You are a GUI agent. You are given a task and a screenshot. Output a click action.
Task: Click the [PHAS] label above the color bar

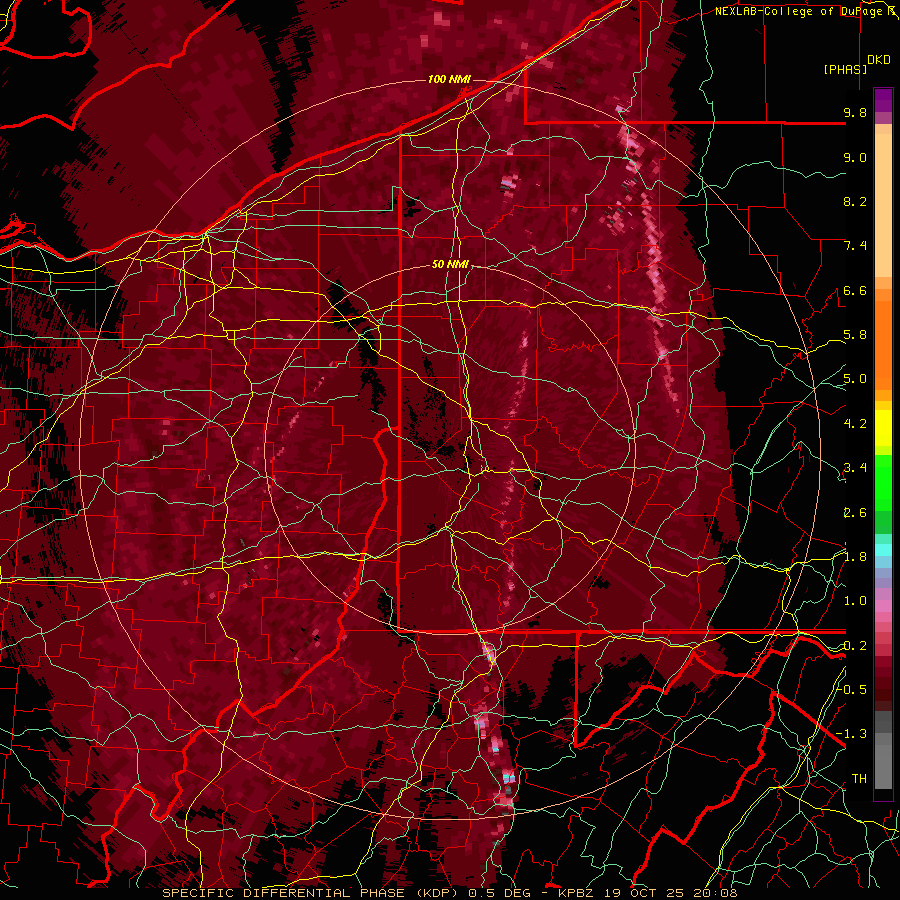845,69
